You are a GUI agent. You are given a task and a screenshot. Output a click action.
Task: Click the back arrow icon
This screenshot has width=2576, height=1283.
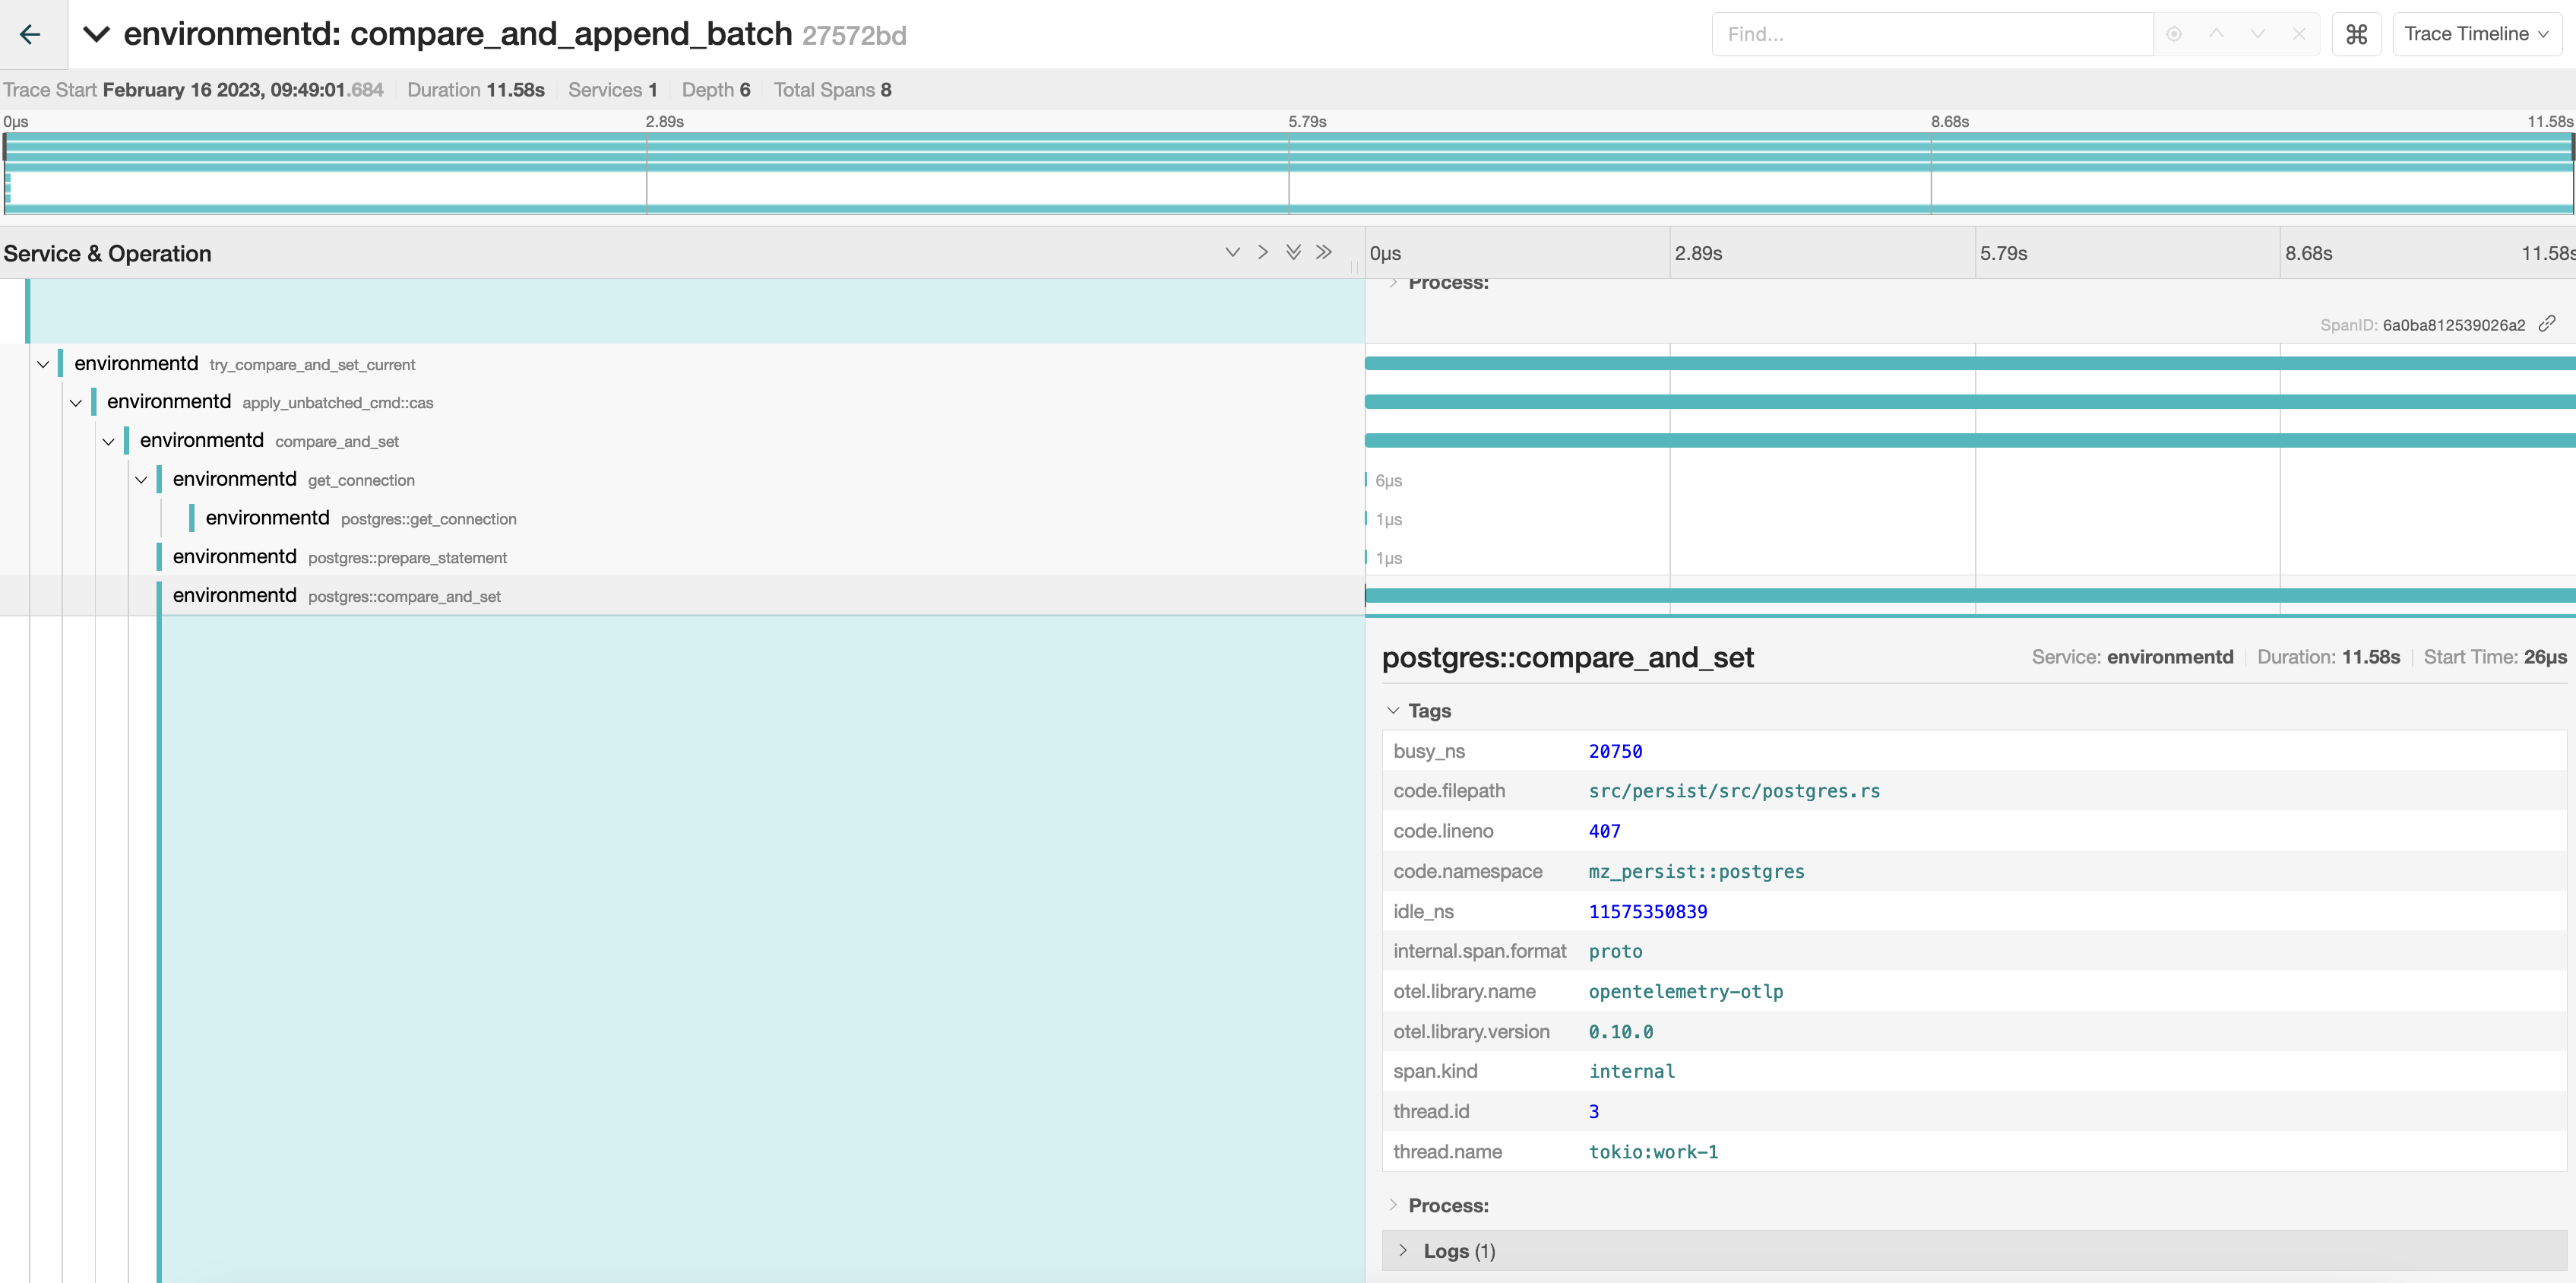[x=30, y=35]
